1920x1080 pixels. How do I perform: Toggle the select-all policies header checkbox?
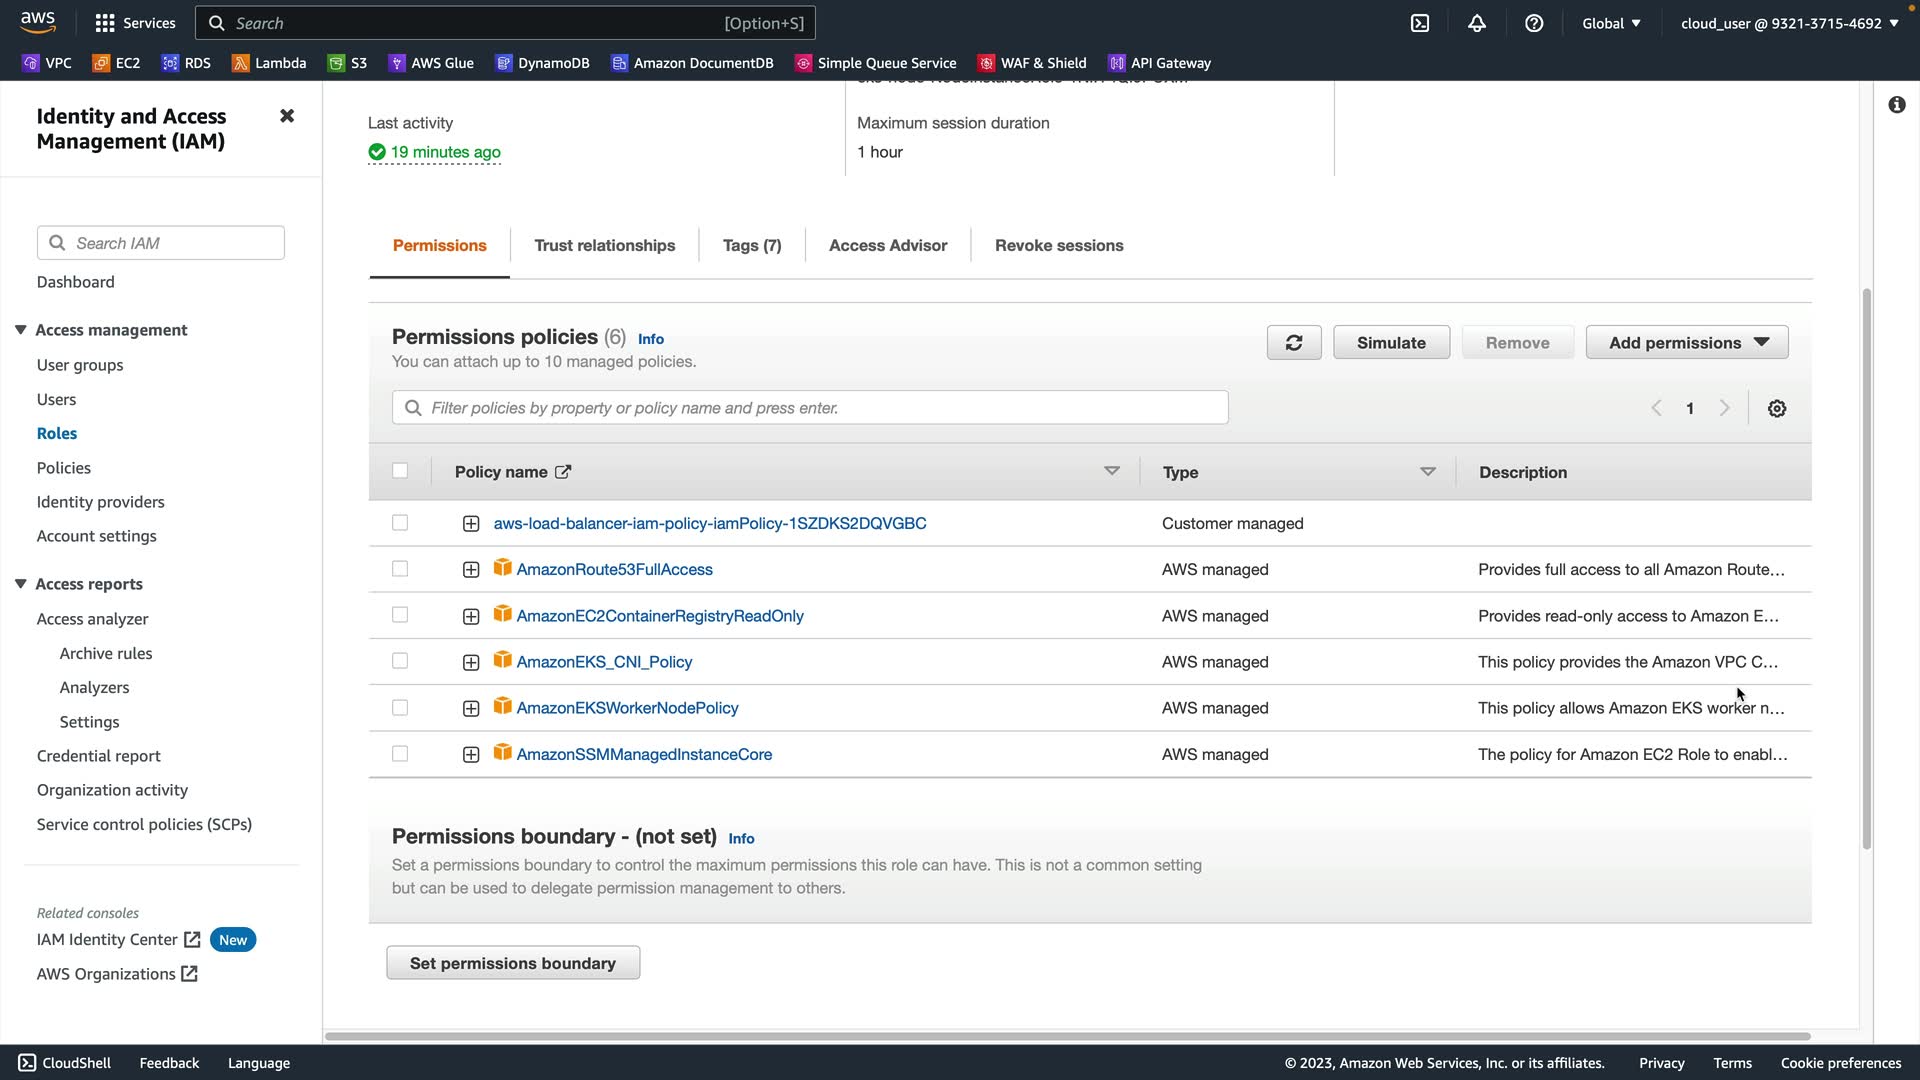400,471
